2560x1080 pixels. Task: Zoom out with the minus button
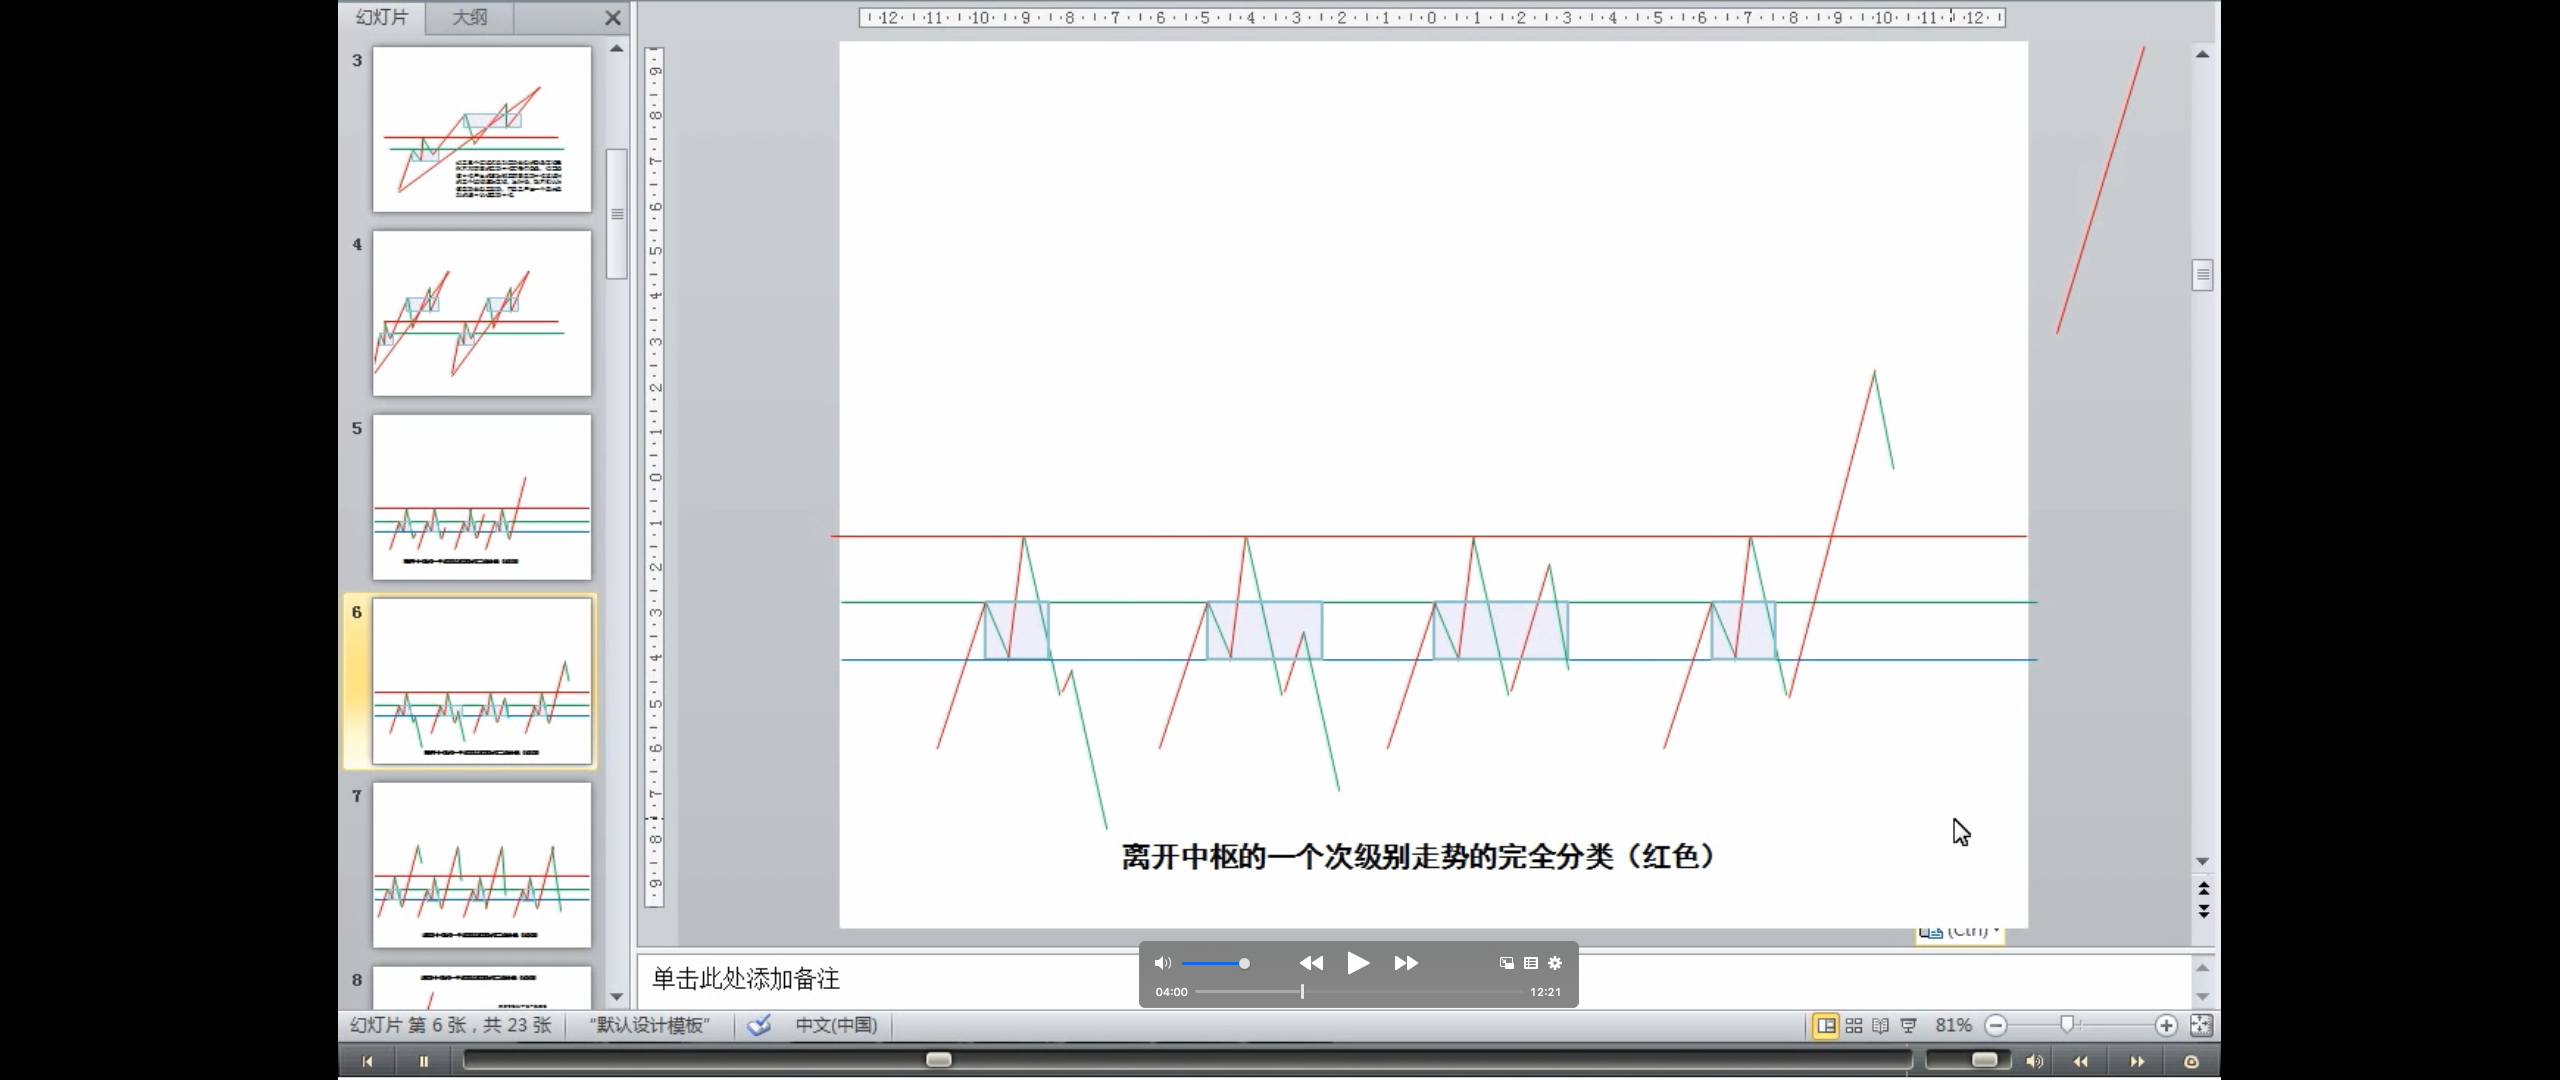(1996, 1025)
